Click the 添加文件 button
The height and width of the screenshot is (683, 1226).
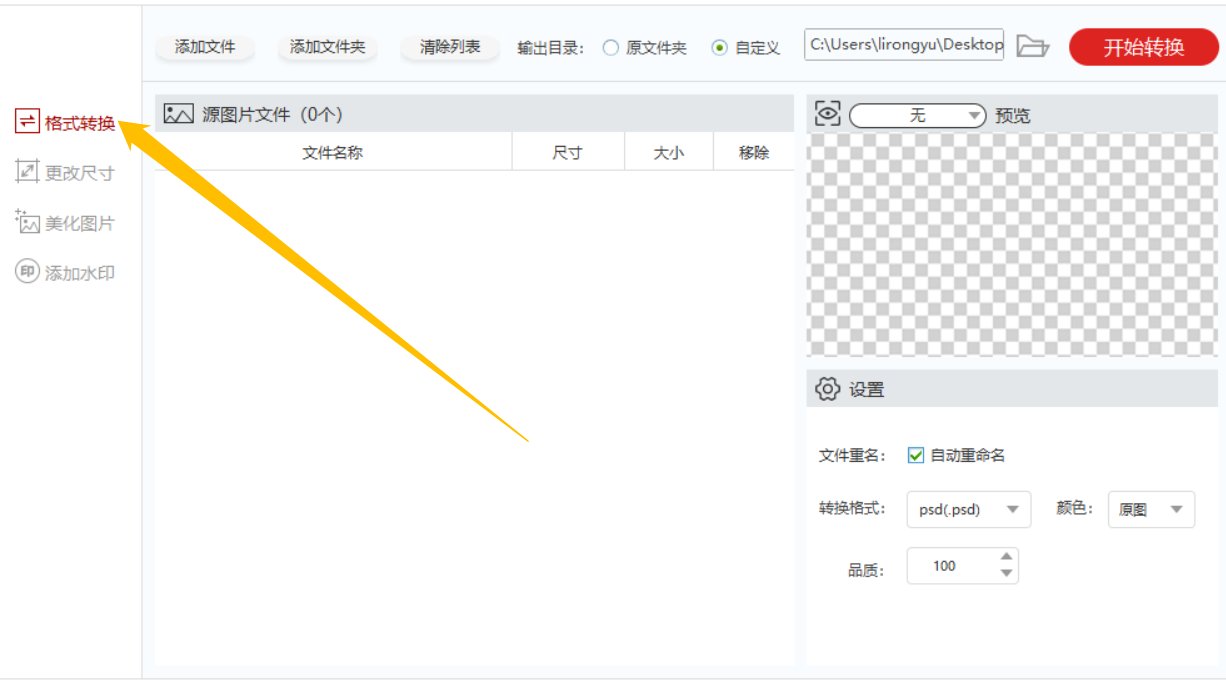click(x=205, y=45)
